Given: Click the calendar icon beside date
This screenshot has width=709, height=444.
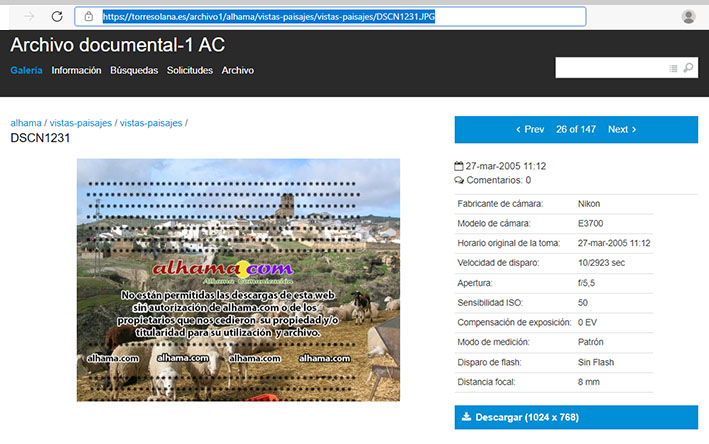Looking at the screenshot, I should 458,166.
